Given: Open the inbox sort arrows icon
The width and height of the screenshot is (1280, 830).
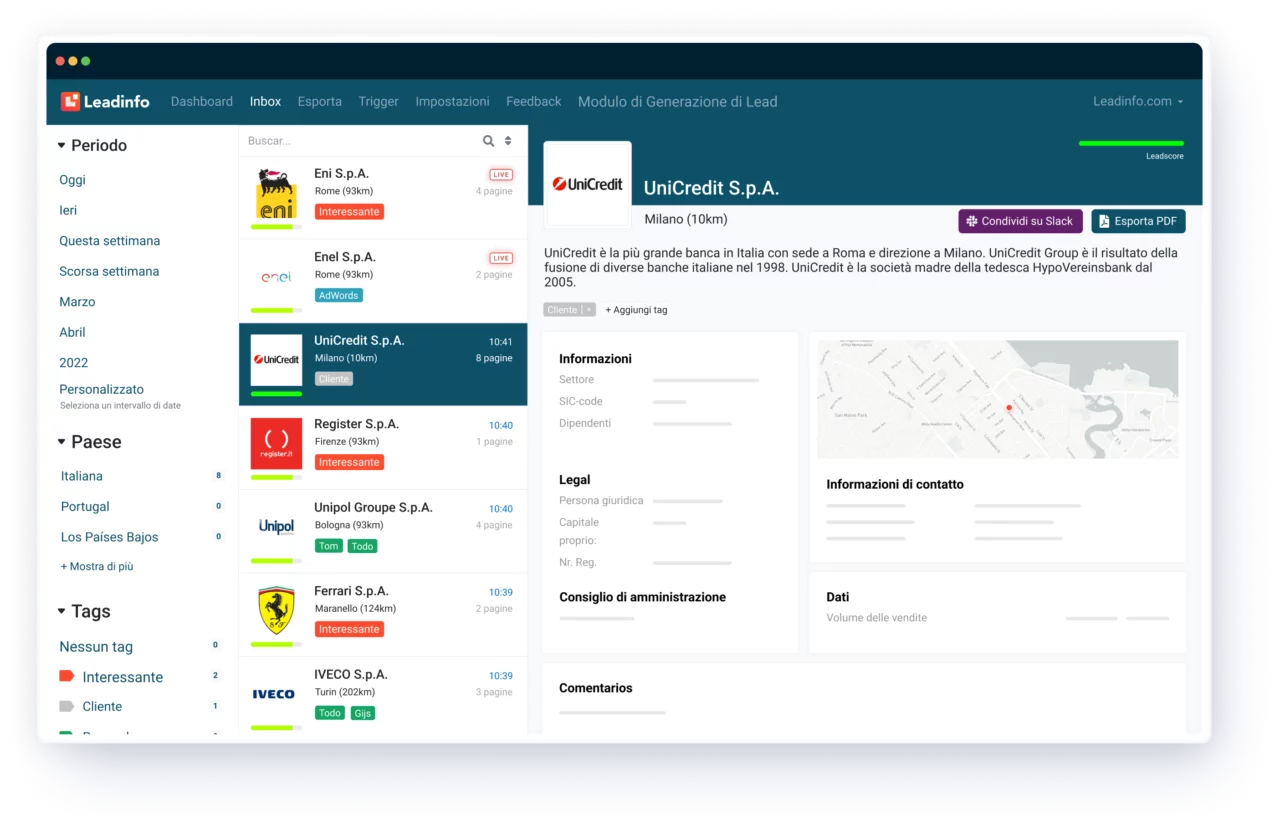Looking at the screenshot, I should click(x=508, y=141).
